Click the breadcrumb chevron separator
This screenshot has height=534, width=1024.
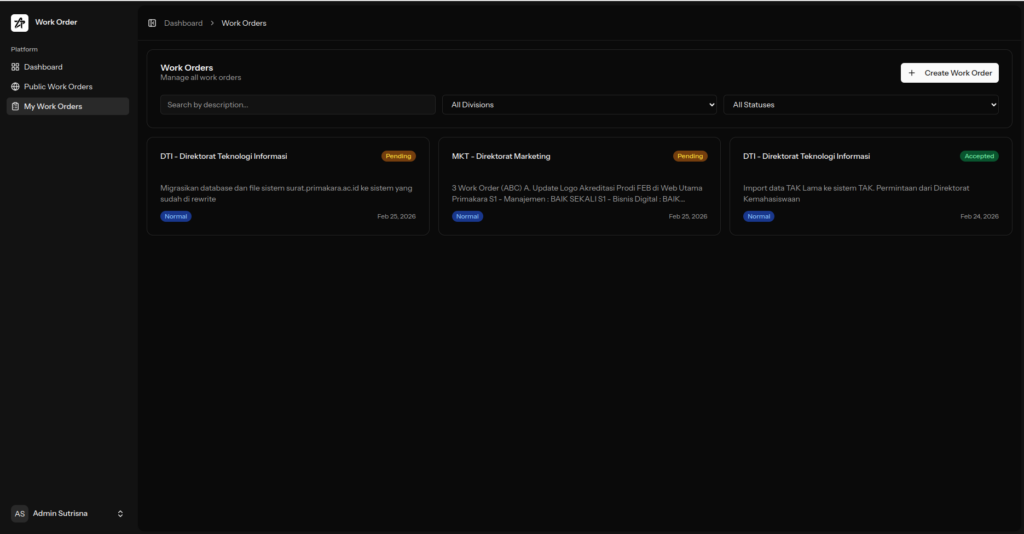point(212,23)
